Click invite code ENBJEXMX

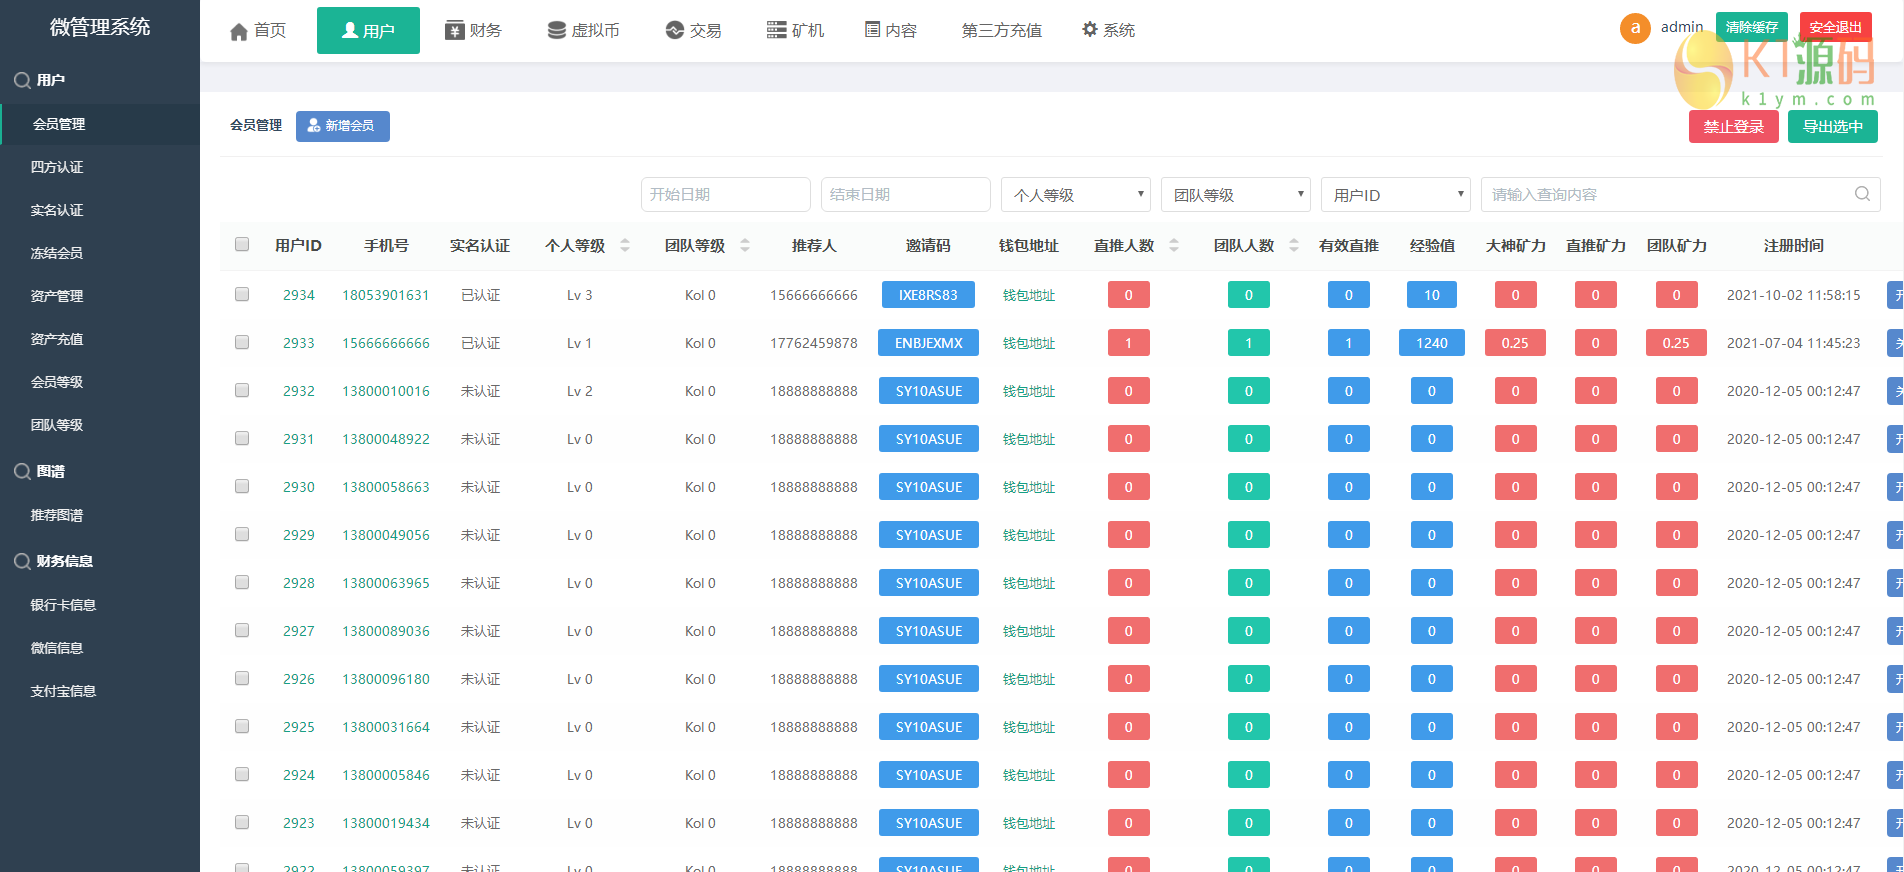(929, 343)
